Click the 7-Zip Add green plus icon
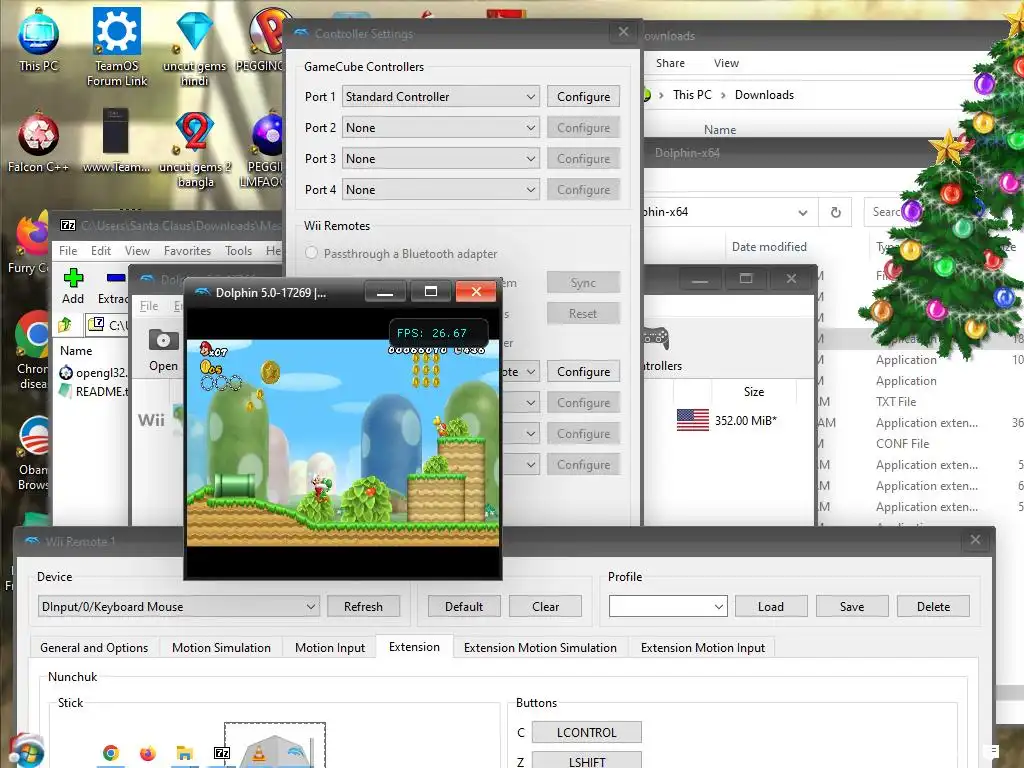 [x=73, y=278]
